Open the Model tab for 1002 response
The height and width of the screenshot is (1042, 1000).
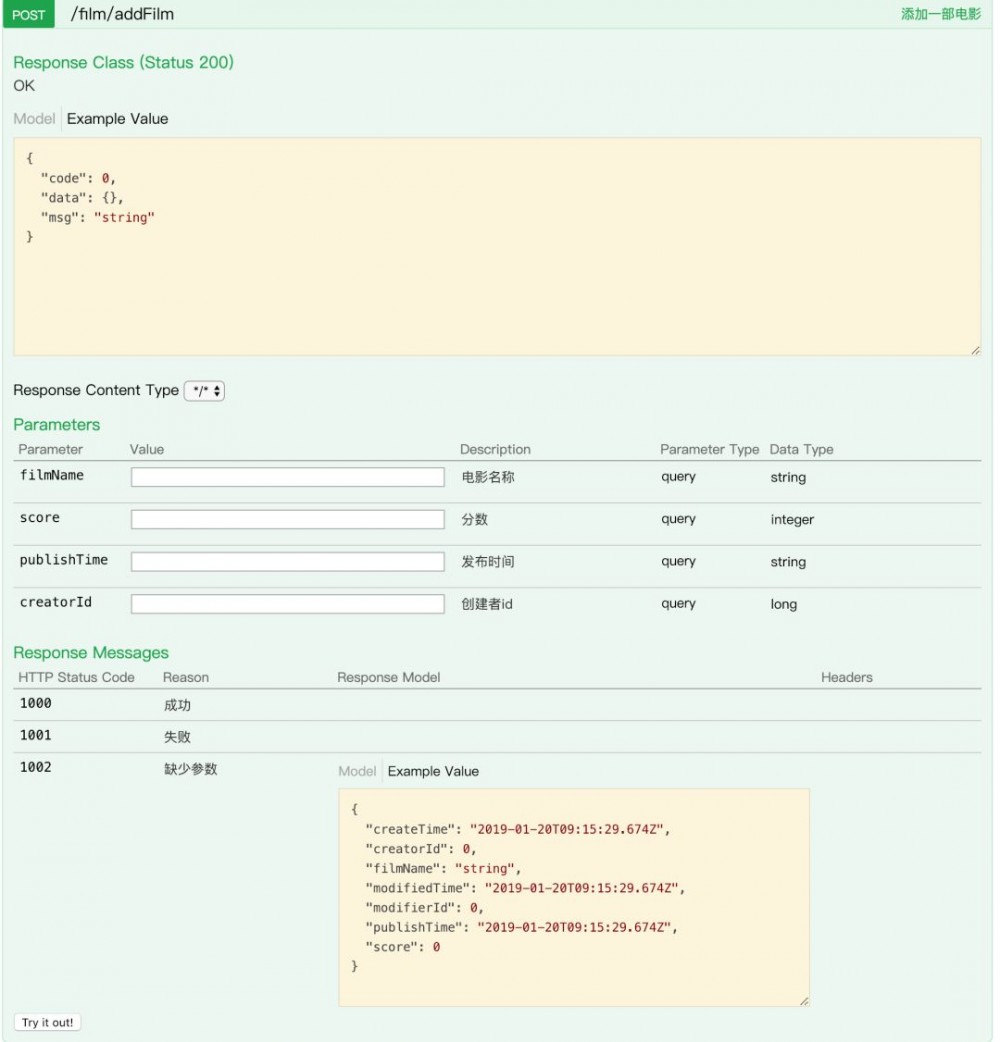coord(357,771)
